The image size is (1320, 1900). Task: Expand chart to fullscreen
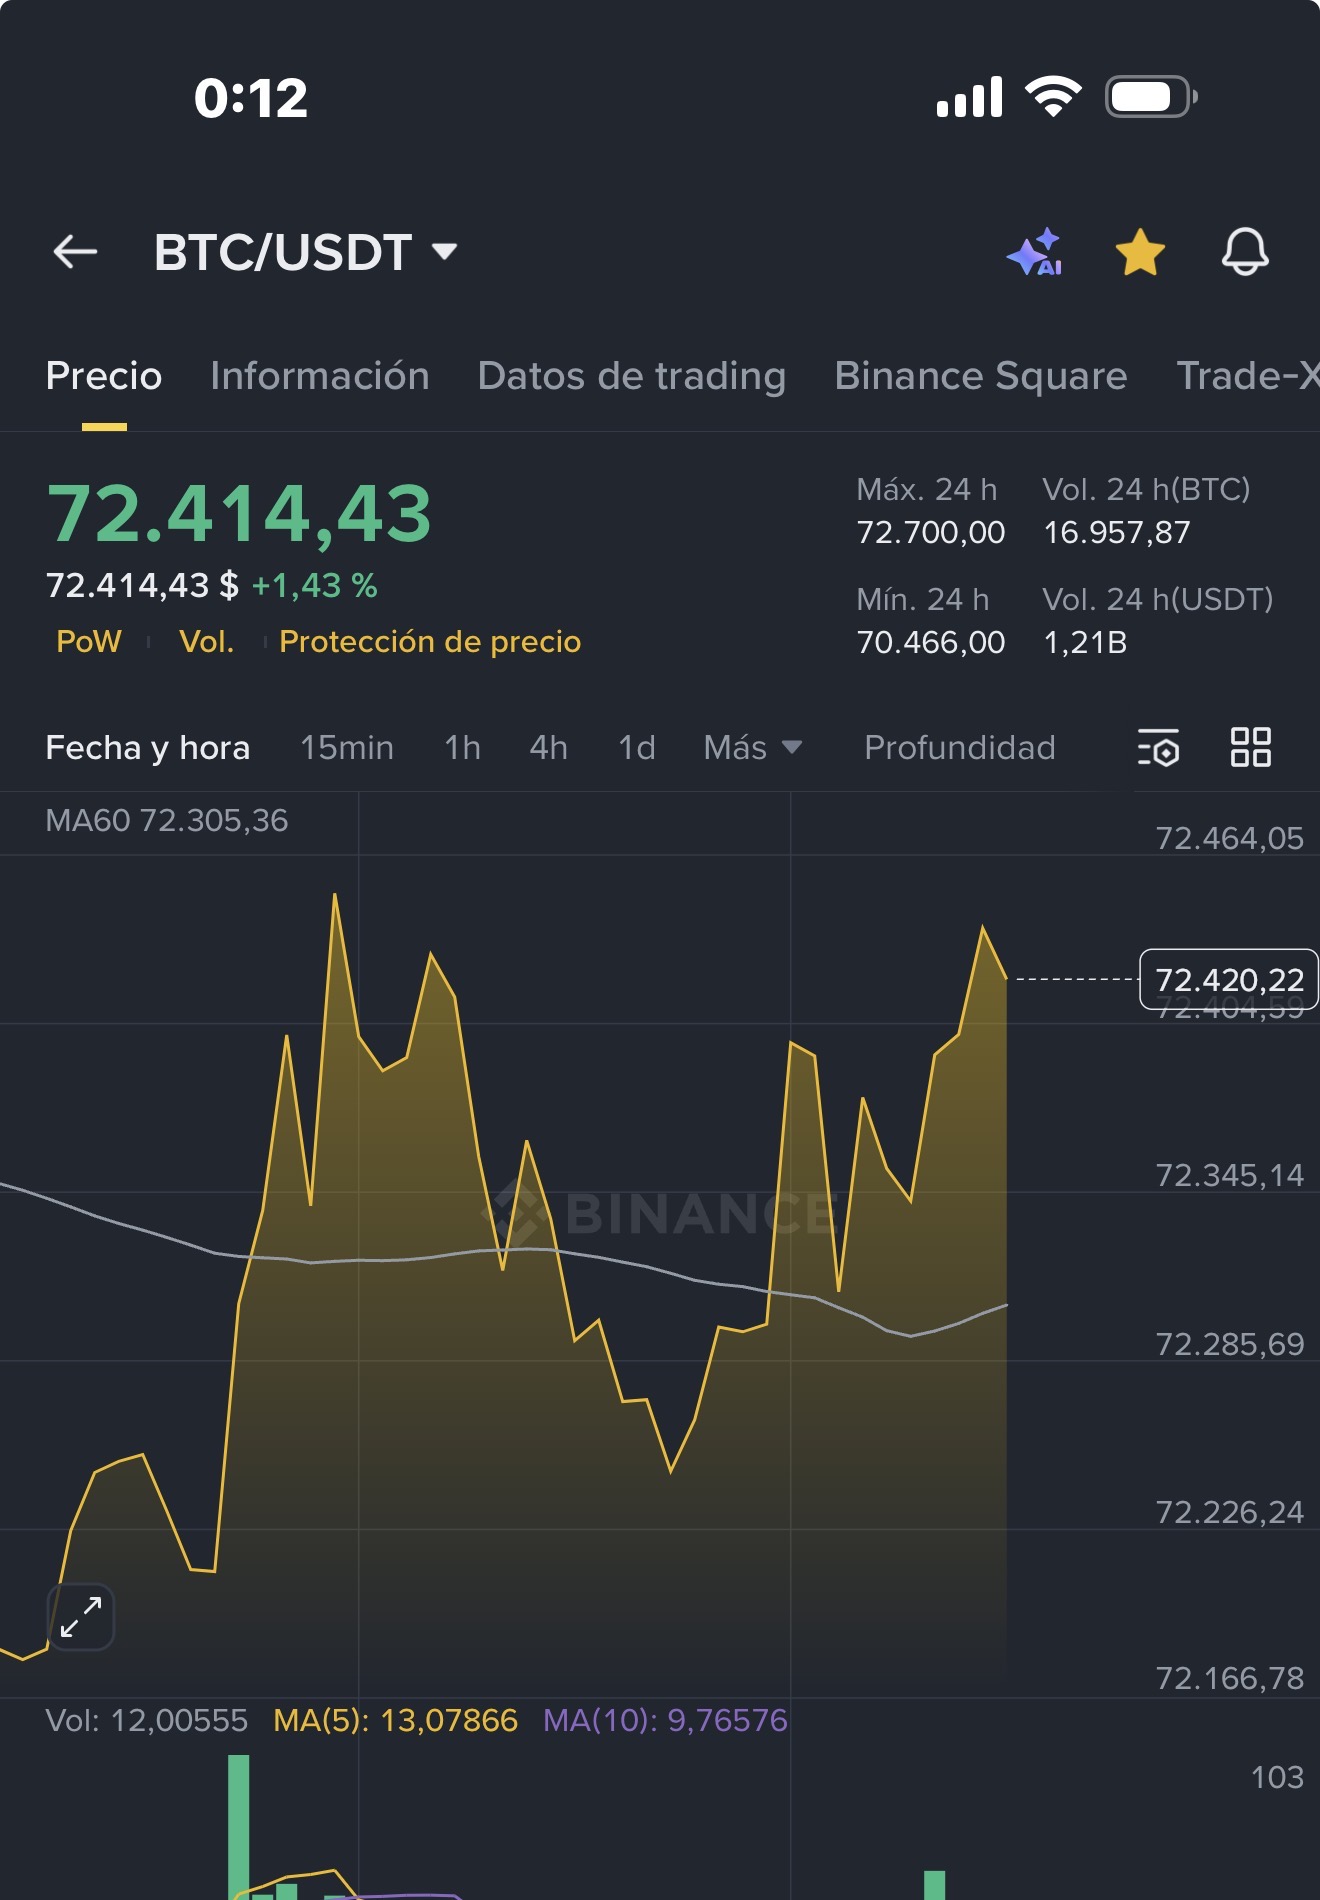pyautogui.click(x=81, y=1617)
